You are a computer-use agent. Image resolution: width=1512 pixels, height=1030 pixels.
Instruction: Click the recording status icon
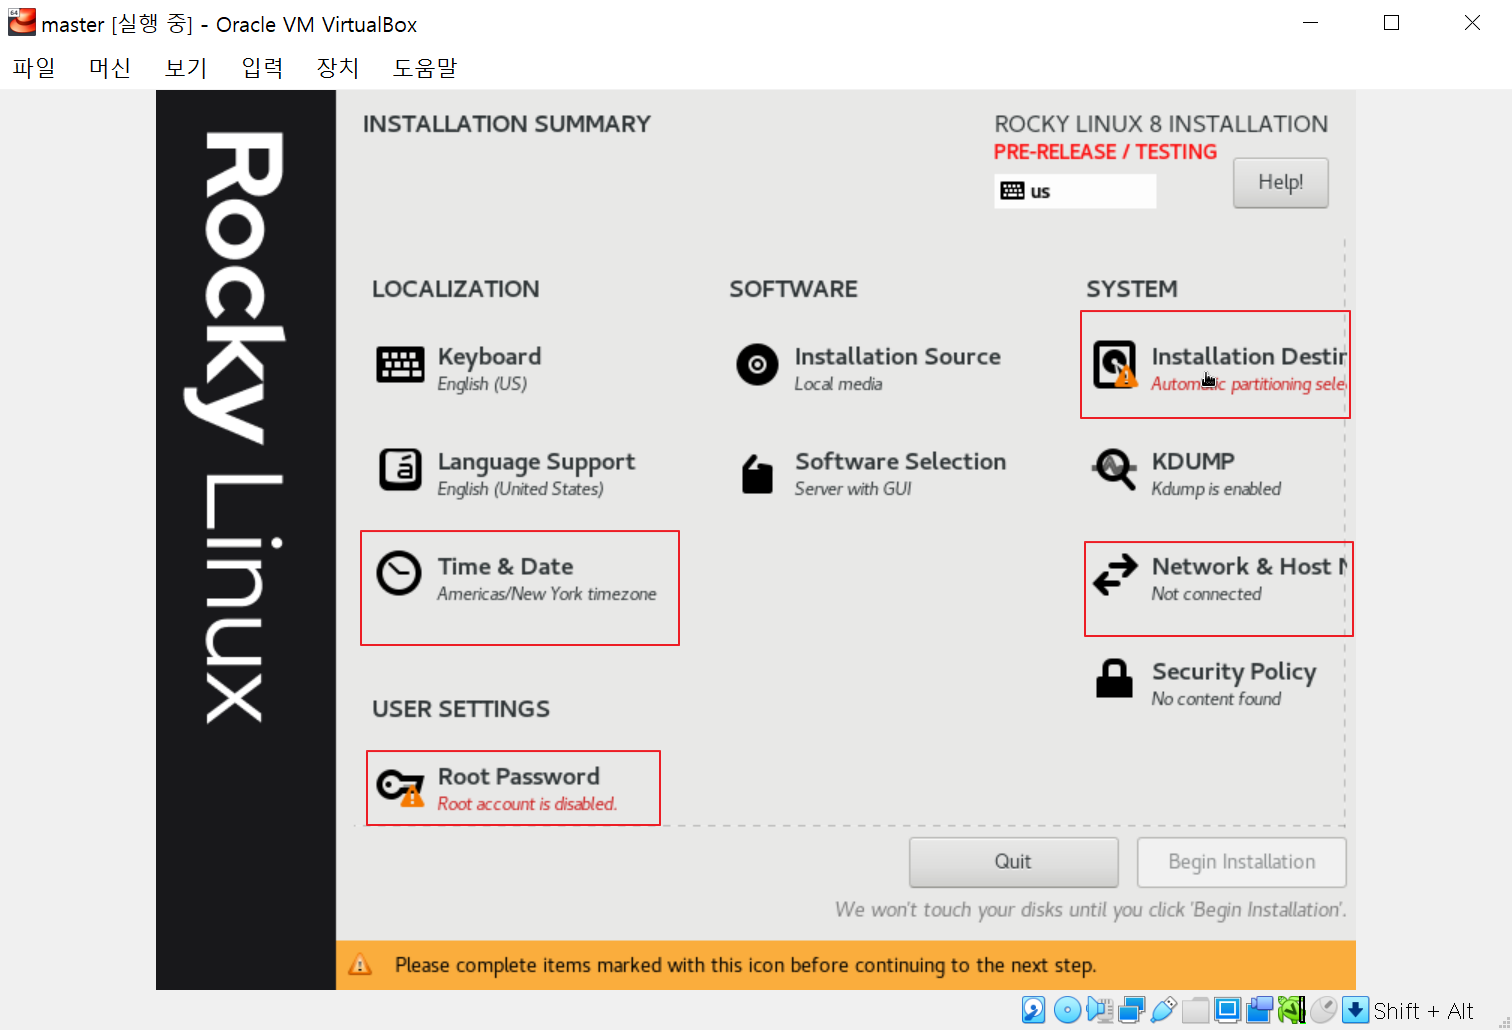(x=1259, y=1010)
